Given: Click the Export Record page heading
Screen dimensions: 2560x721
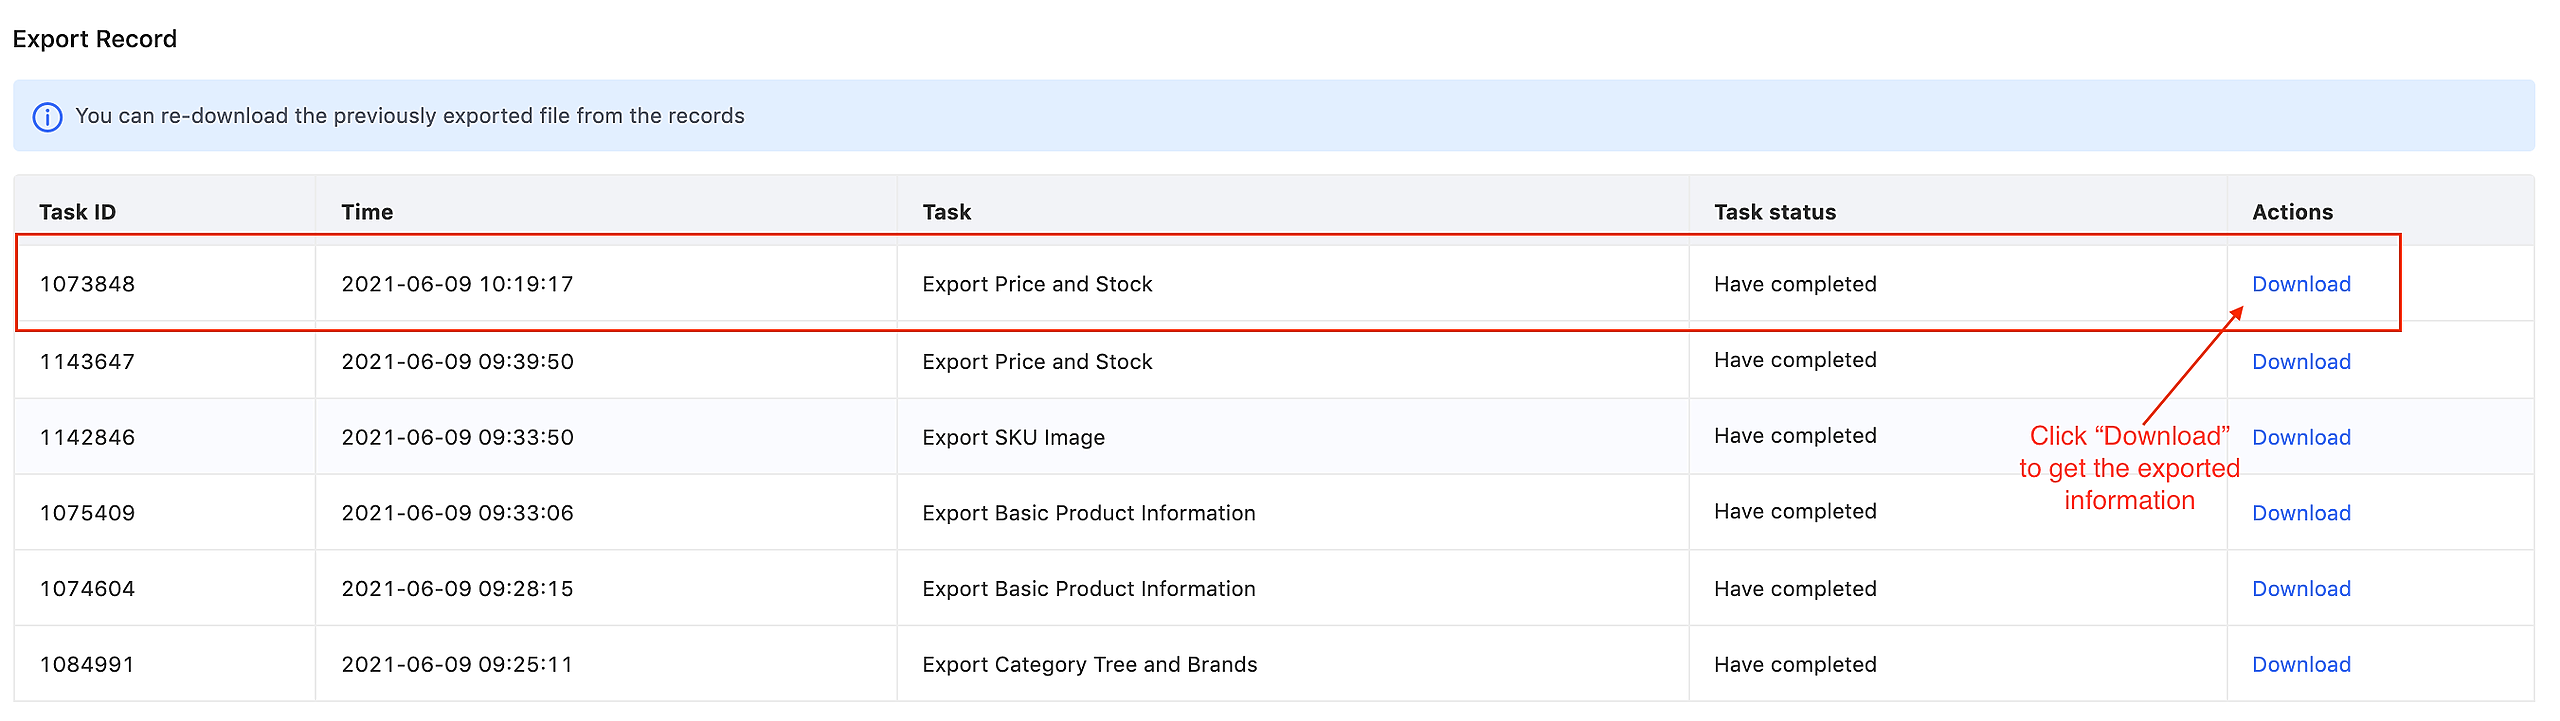Looking at the screenshot, I should tap(95, 39).
